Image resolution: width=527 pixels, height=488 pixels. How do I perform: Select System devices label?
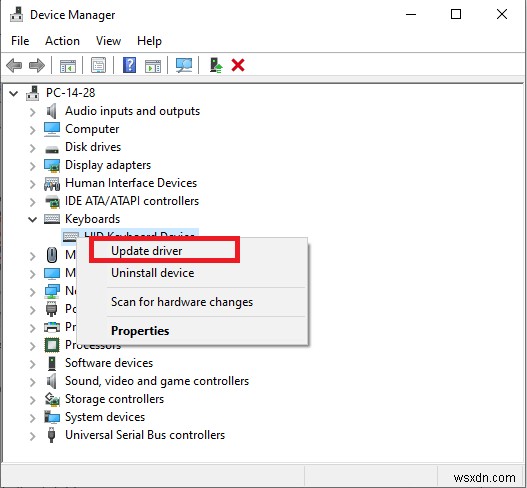105,417
